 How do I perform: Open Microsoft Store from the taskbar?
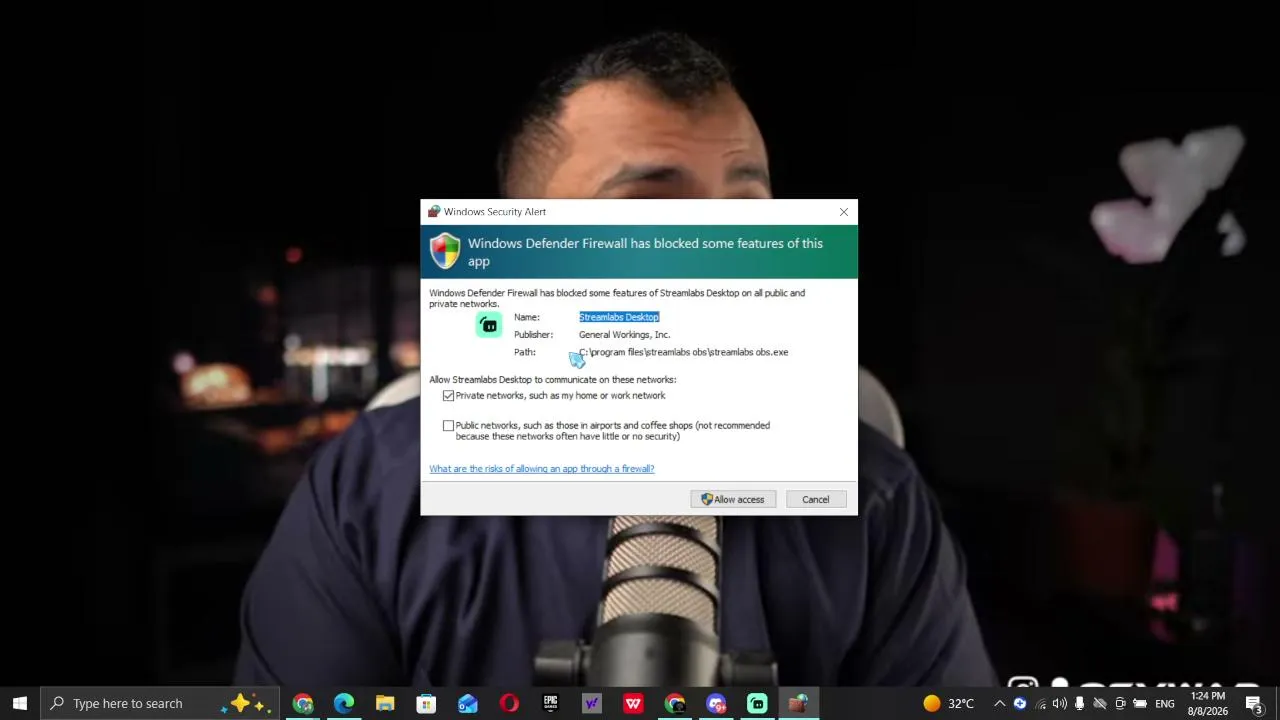(426, 704)
